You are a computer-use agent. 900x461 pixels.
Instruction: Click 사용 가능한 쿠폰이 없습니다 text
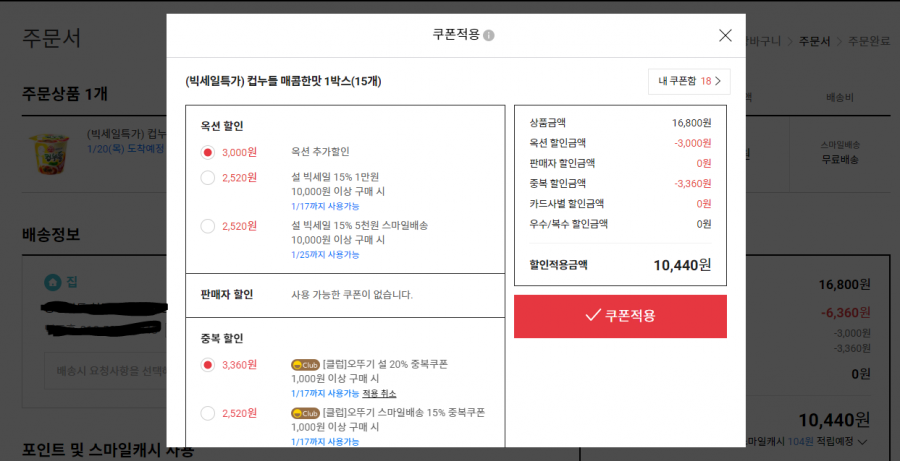[352, 296]
